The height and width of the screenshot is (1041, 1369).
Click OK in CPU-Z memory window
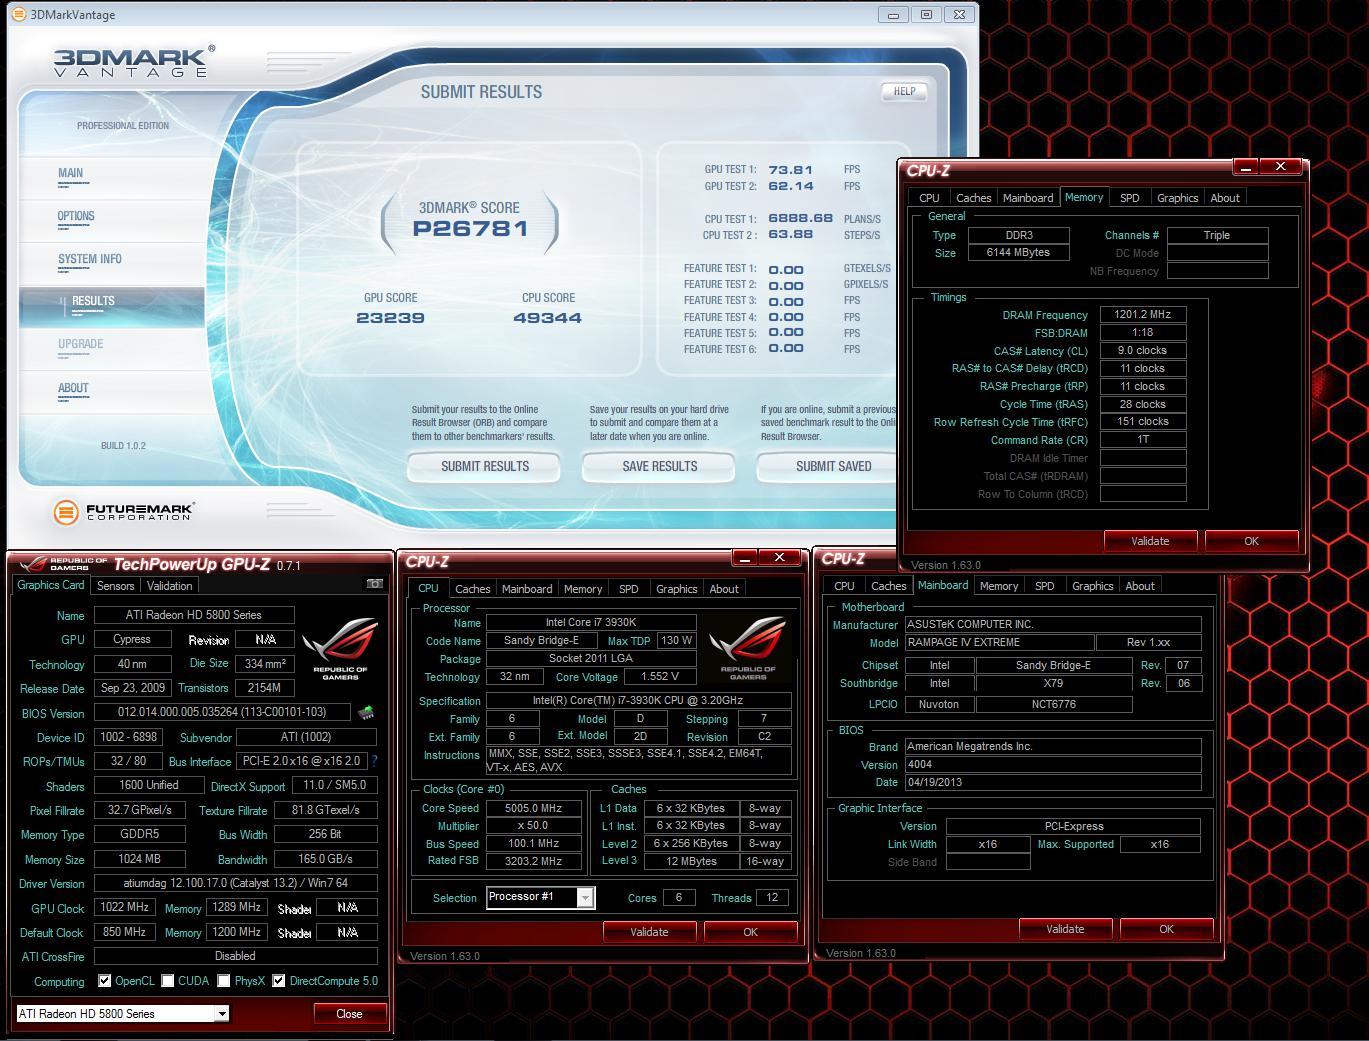pyautogui.click(x=1251, y=541)
